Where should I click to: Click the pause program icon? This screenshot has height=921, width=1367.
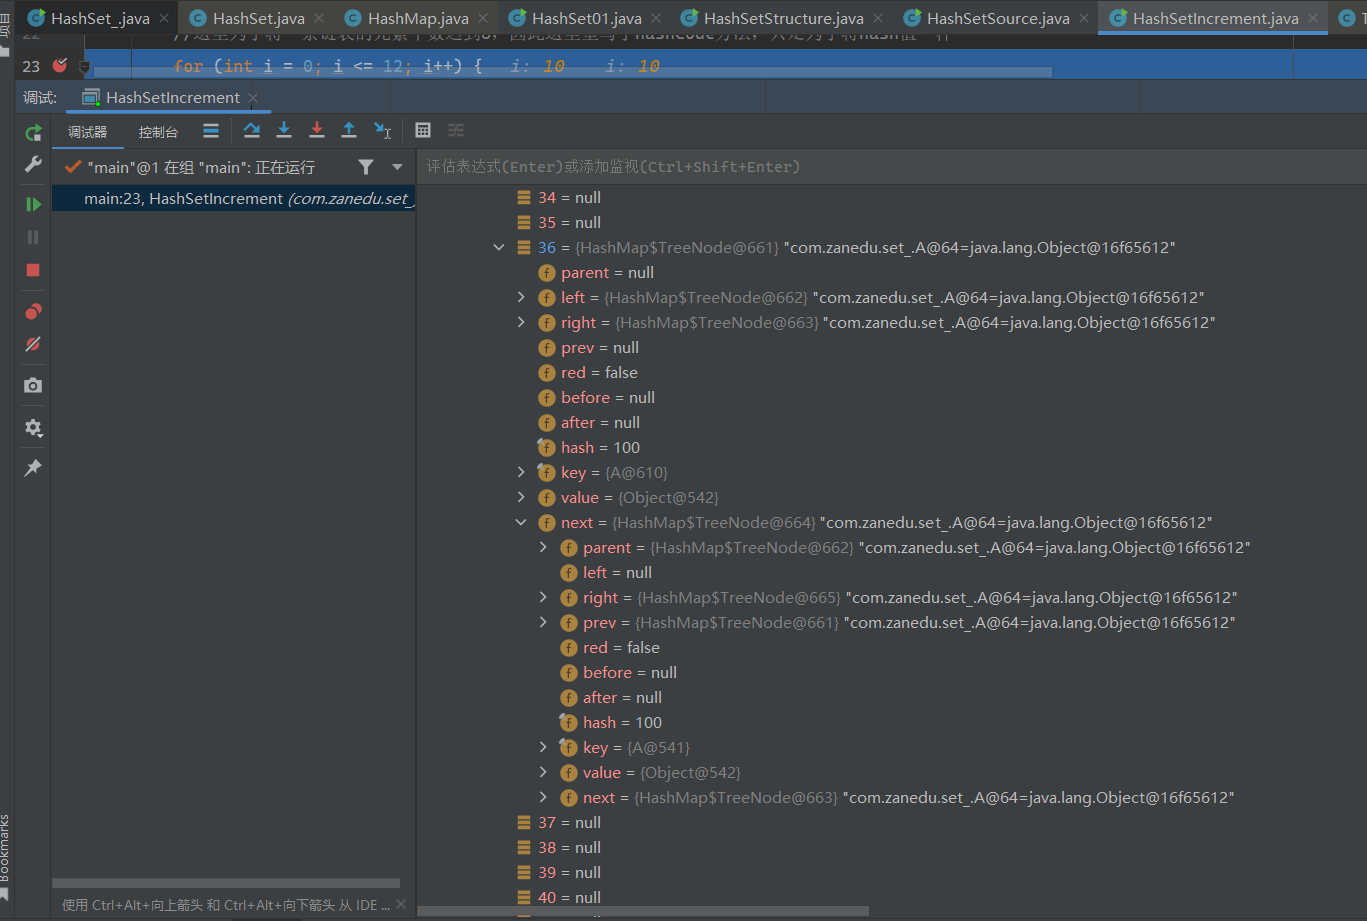(33, 237)
